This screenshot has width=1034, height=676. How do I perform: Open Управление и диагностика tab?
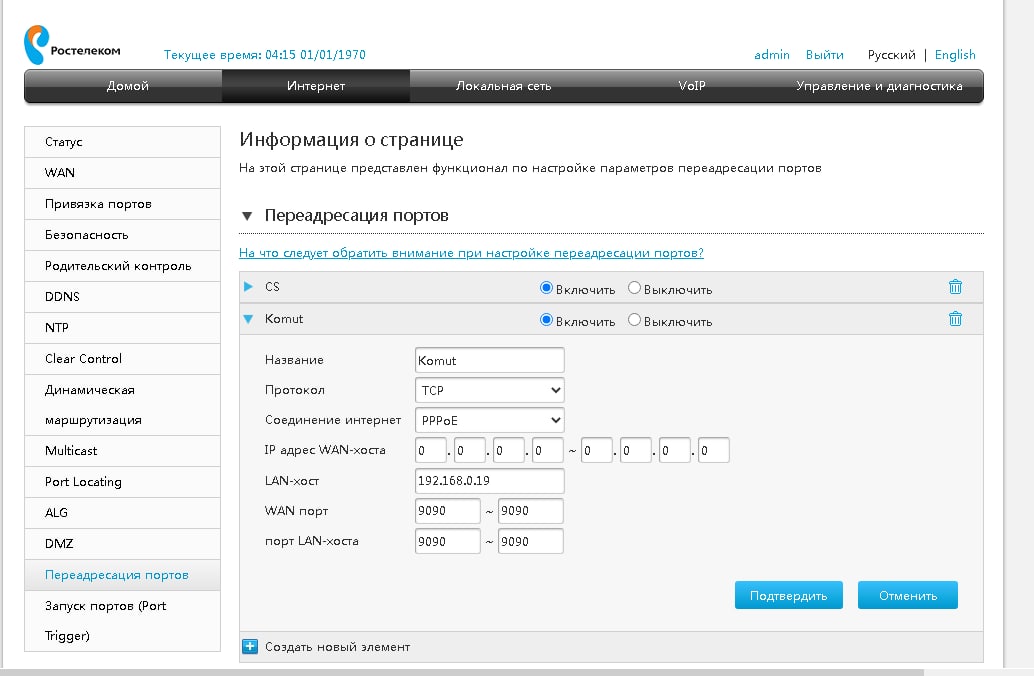click(x=879, y=86)
